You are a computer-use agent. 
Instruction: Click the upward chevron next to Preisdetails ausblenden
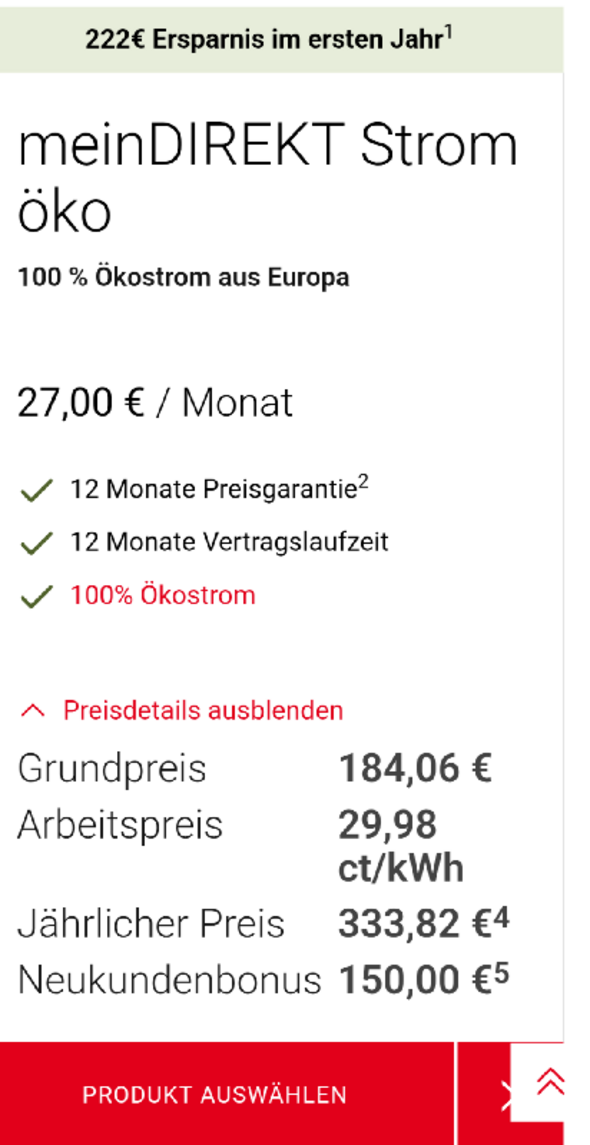click(x=31, y=710)
